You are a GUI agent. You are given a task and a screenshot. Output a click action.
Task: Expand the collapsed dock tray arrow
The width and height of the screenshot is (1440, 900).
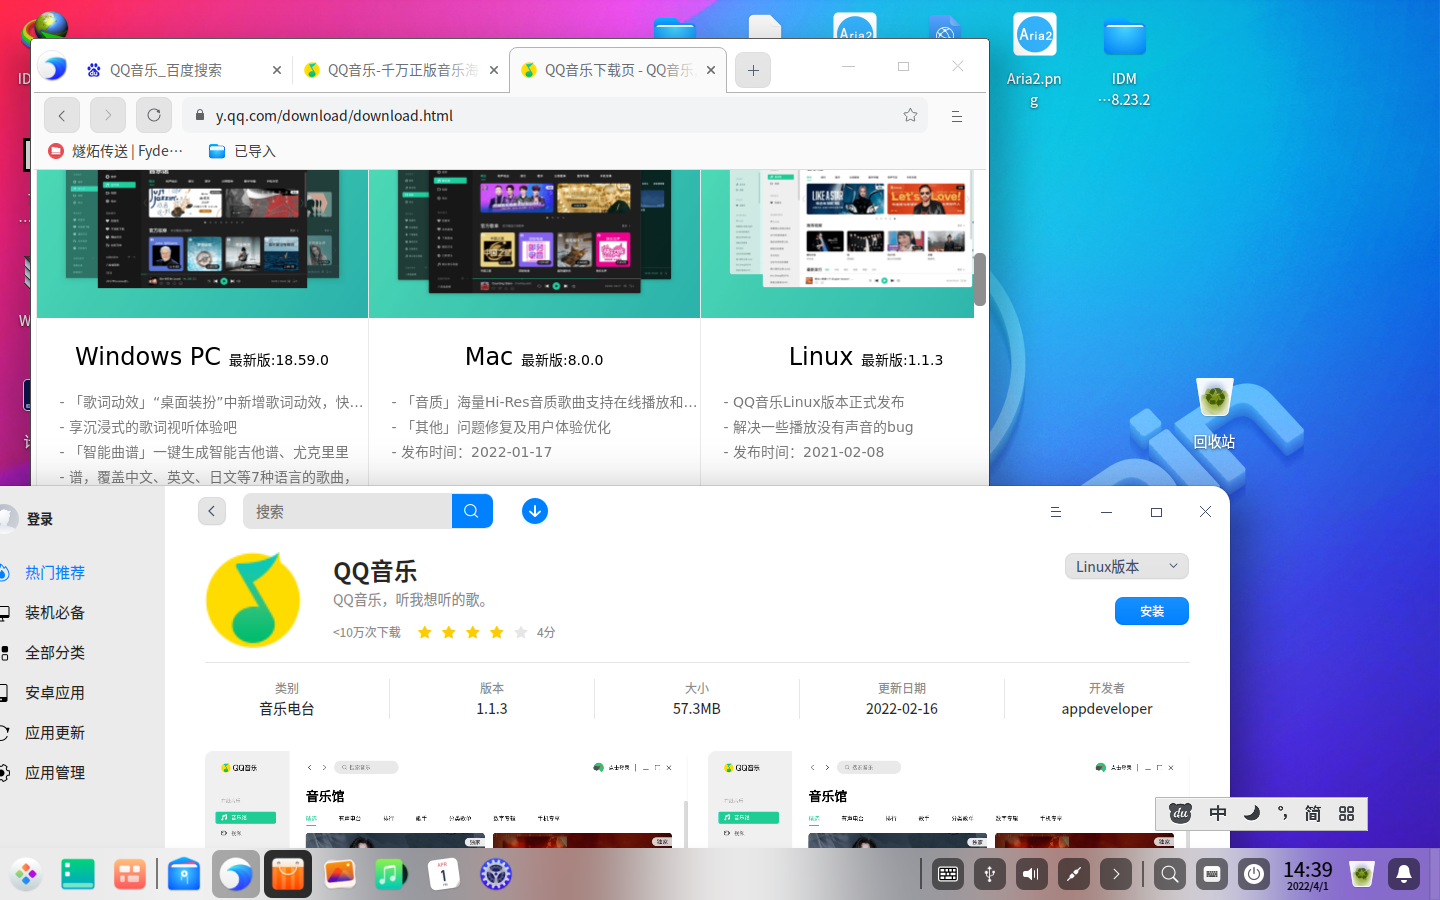tap(1116, 875)
